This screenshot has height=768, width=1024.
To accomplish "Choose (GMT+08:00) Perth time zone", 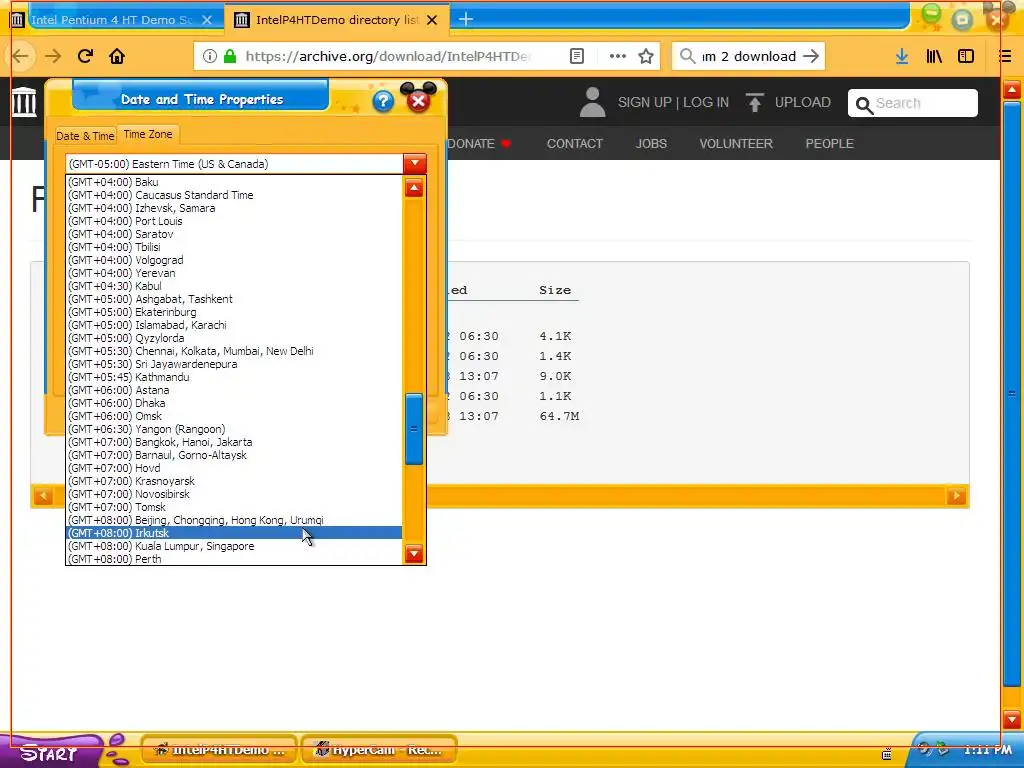I will pyautogui.click(x=234, y=559).
